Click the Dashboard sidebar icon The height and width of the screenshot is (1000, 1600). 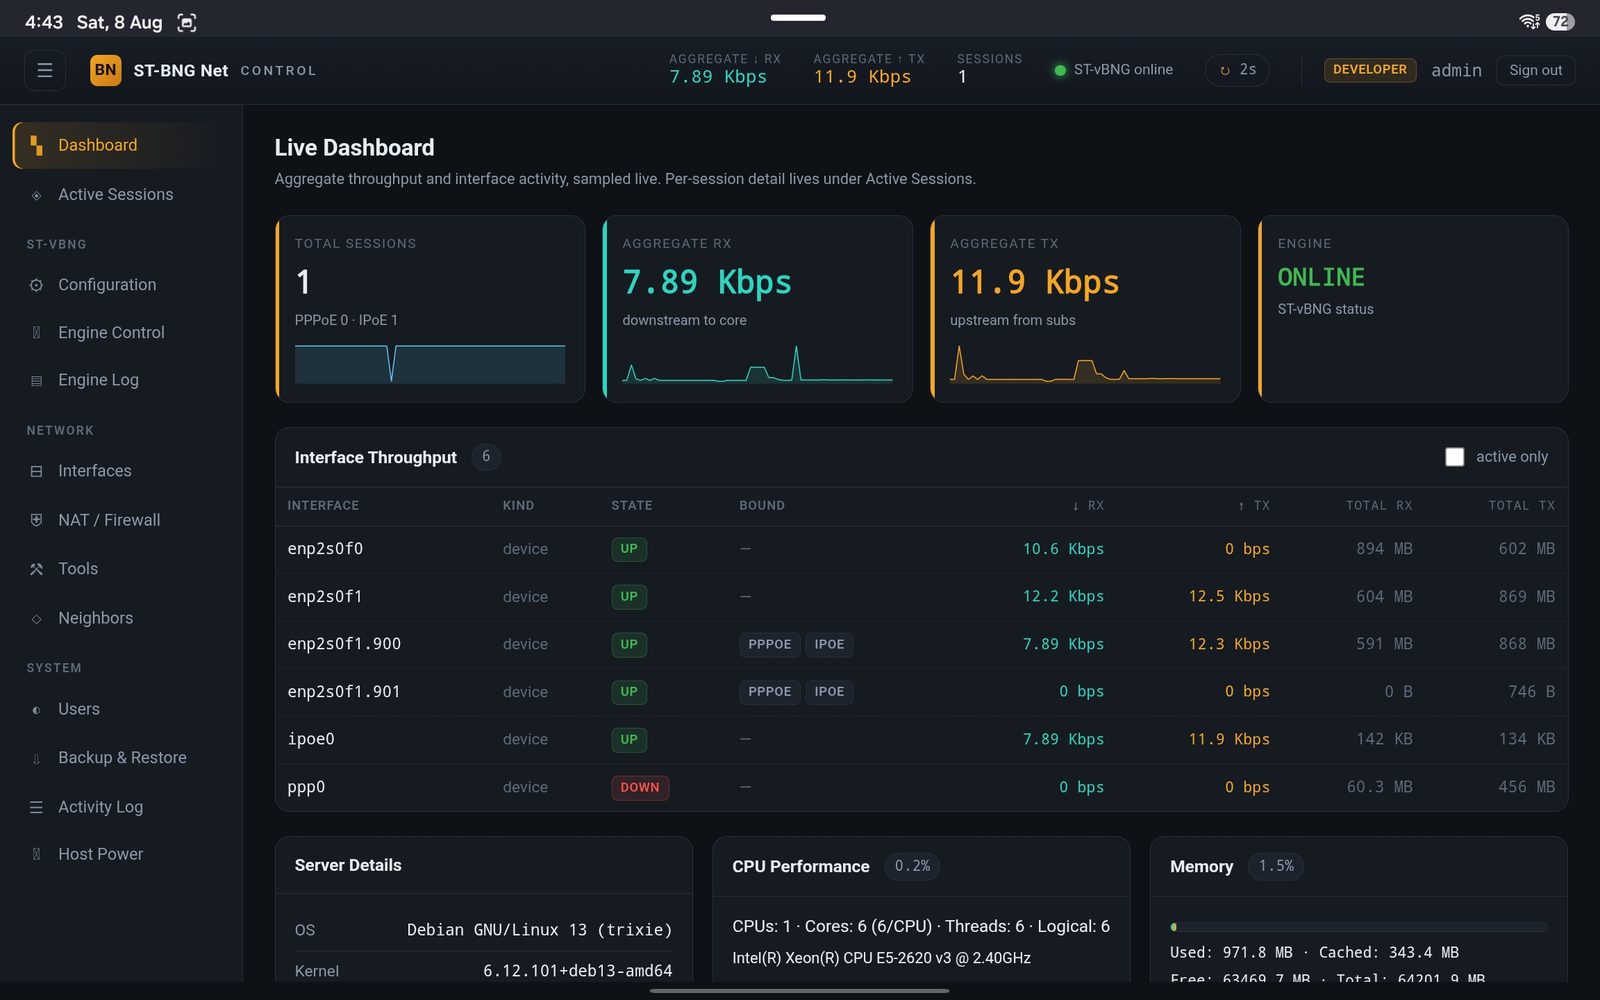tap(36, 145)
